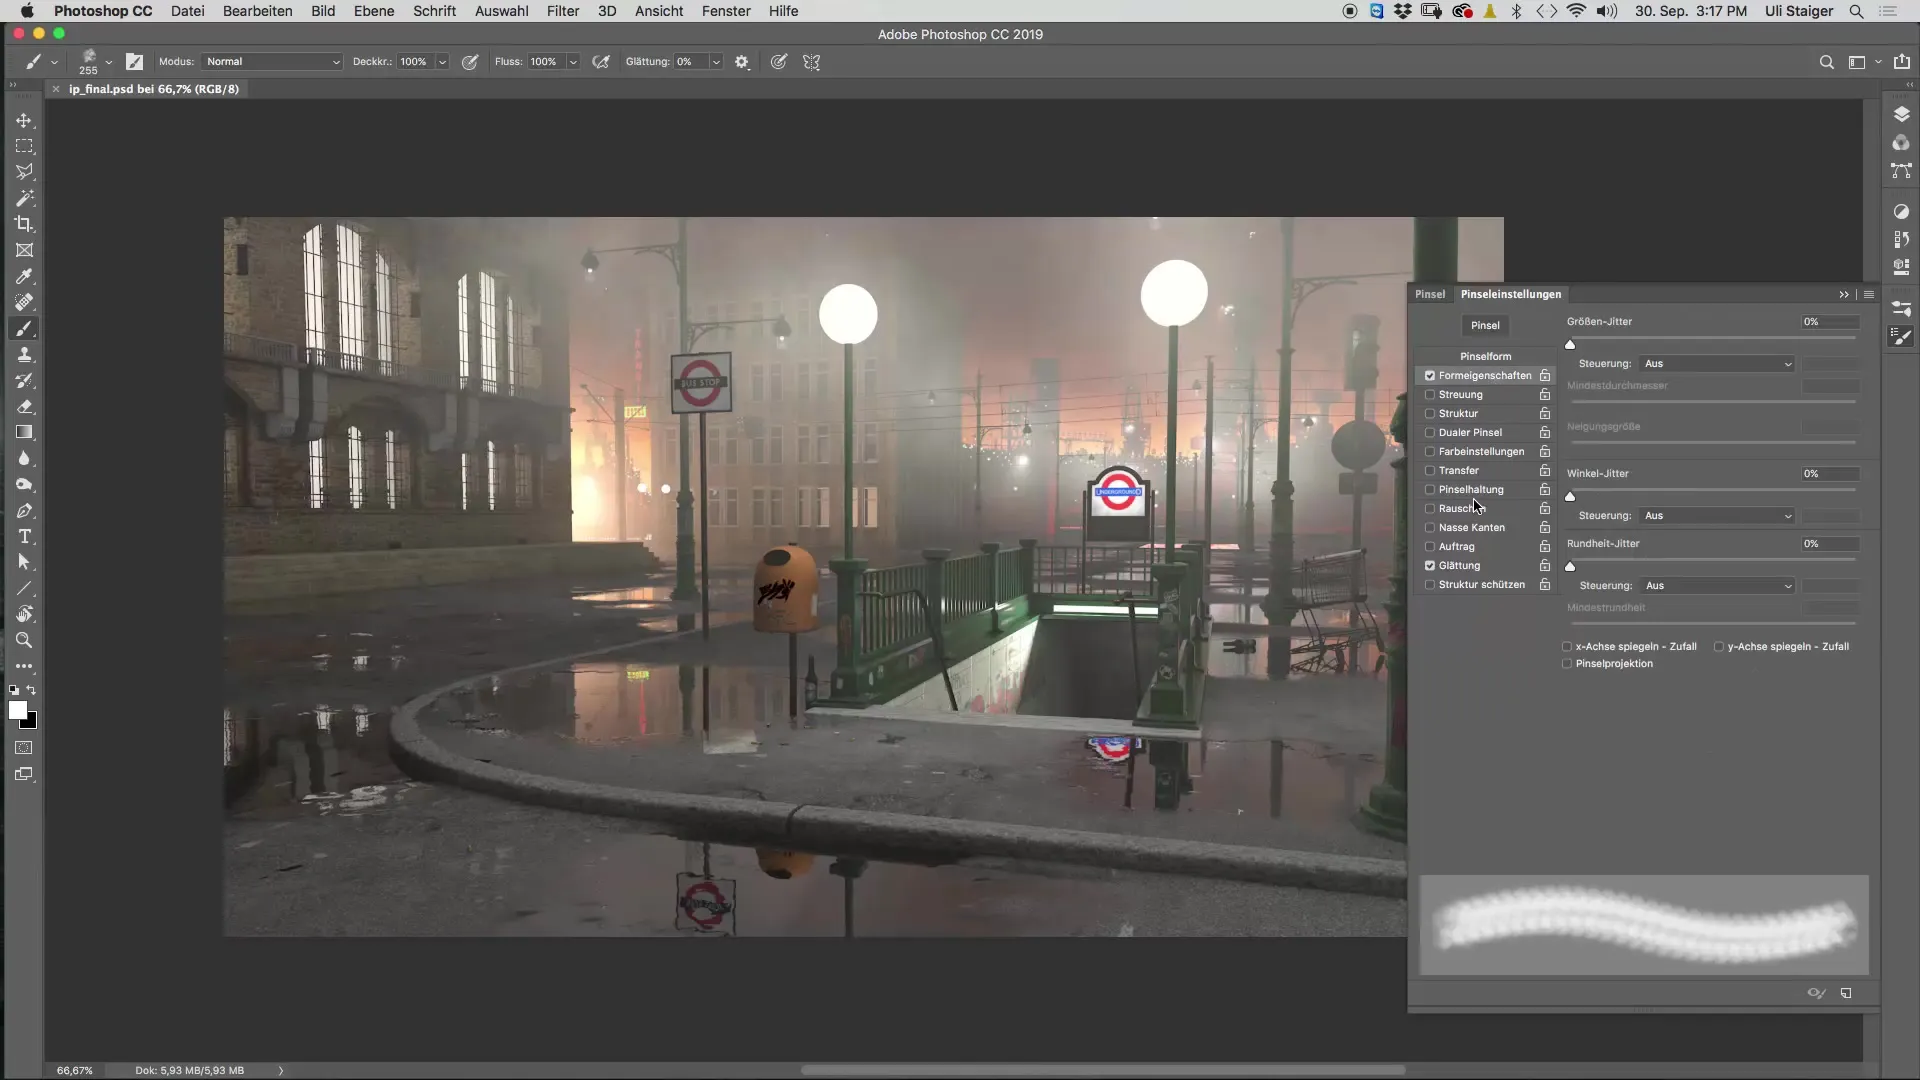Viewport: 1920px width, 1080px height.
Task: Check Pinselprojektion option
Action: (x=1567, y=664)
